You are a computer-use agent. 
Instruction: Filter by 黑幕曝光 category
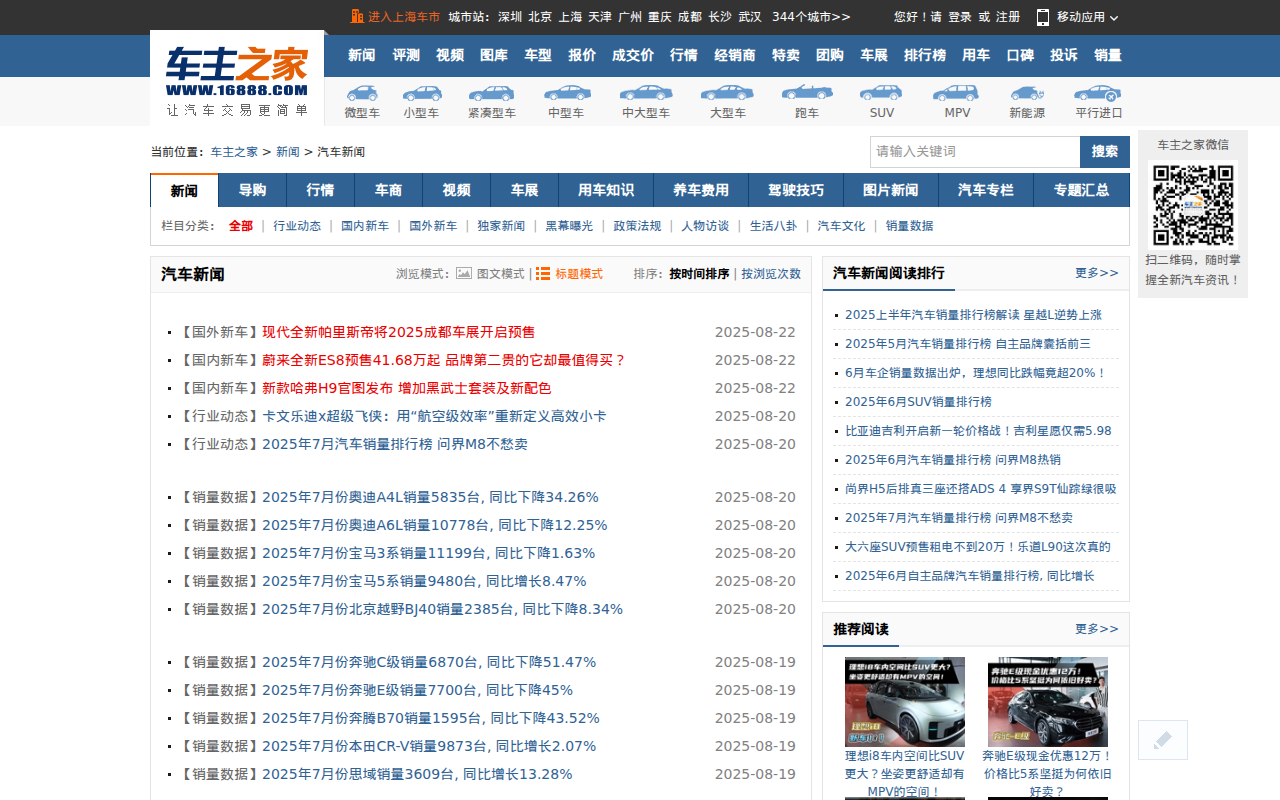(569, 226)
